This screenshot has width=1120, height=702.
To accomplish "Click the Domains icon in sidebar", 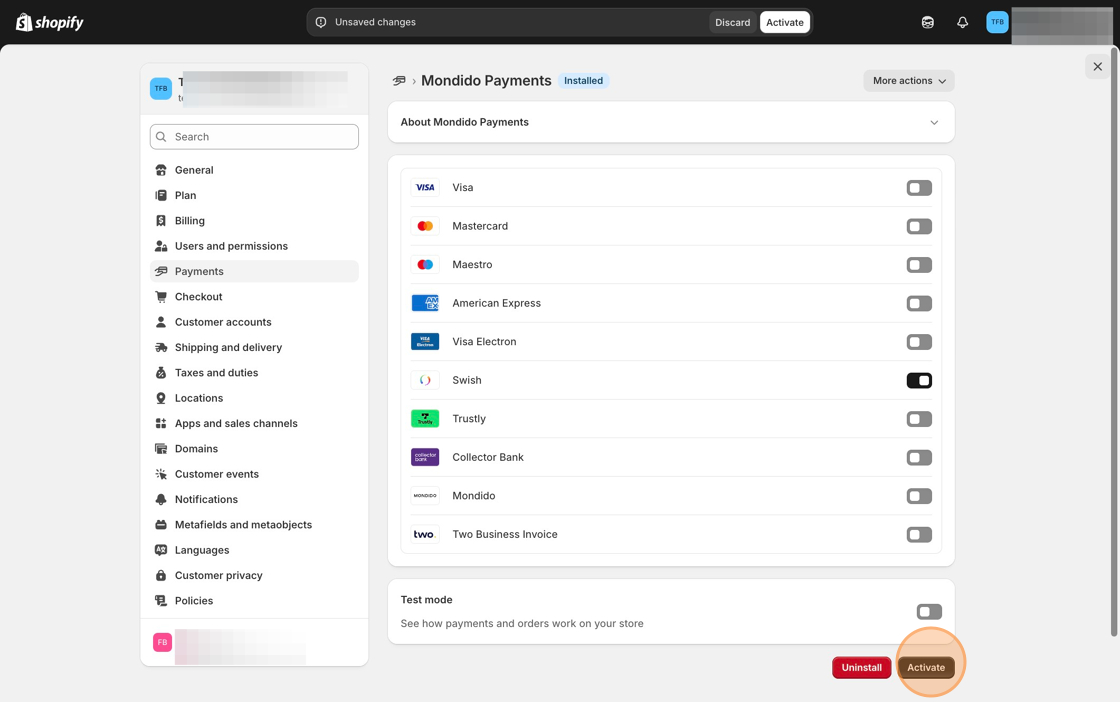I will tap(161, 448).
